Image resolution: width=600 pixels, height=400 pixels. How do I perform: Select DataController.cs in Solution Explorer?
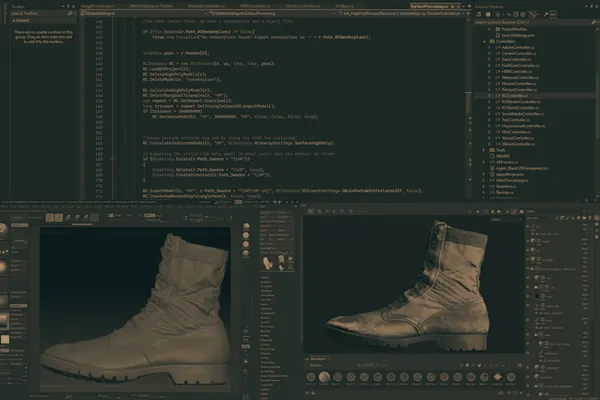point(516,59)
